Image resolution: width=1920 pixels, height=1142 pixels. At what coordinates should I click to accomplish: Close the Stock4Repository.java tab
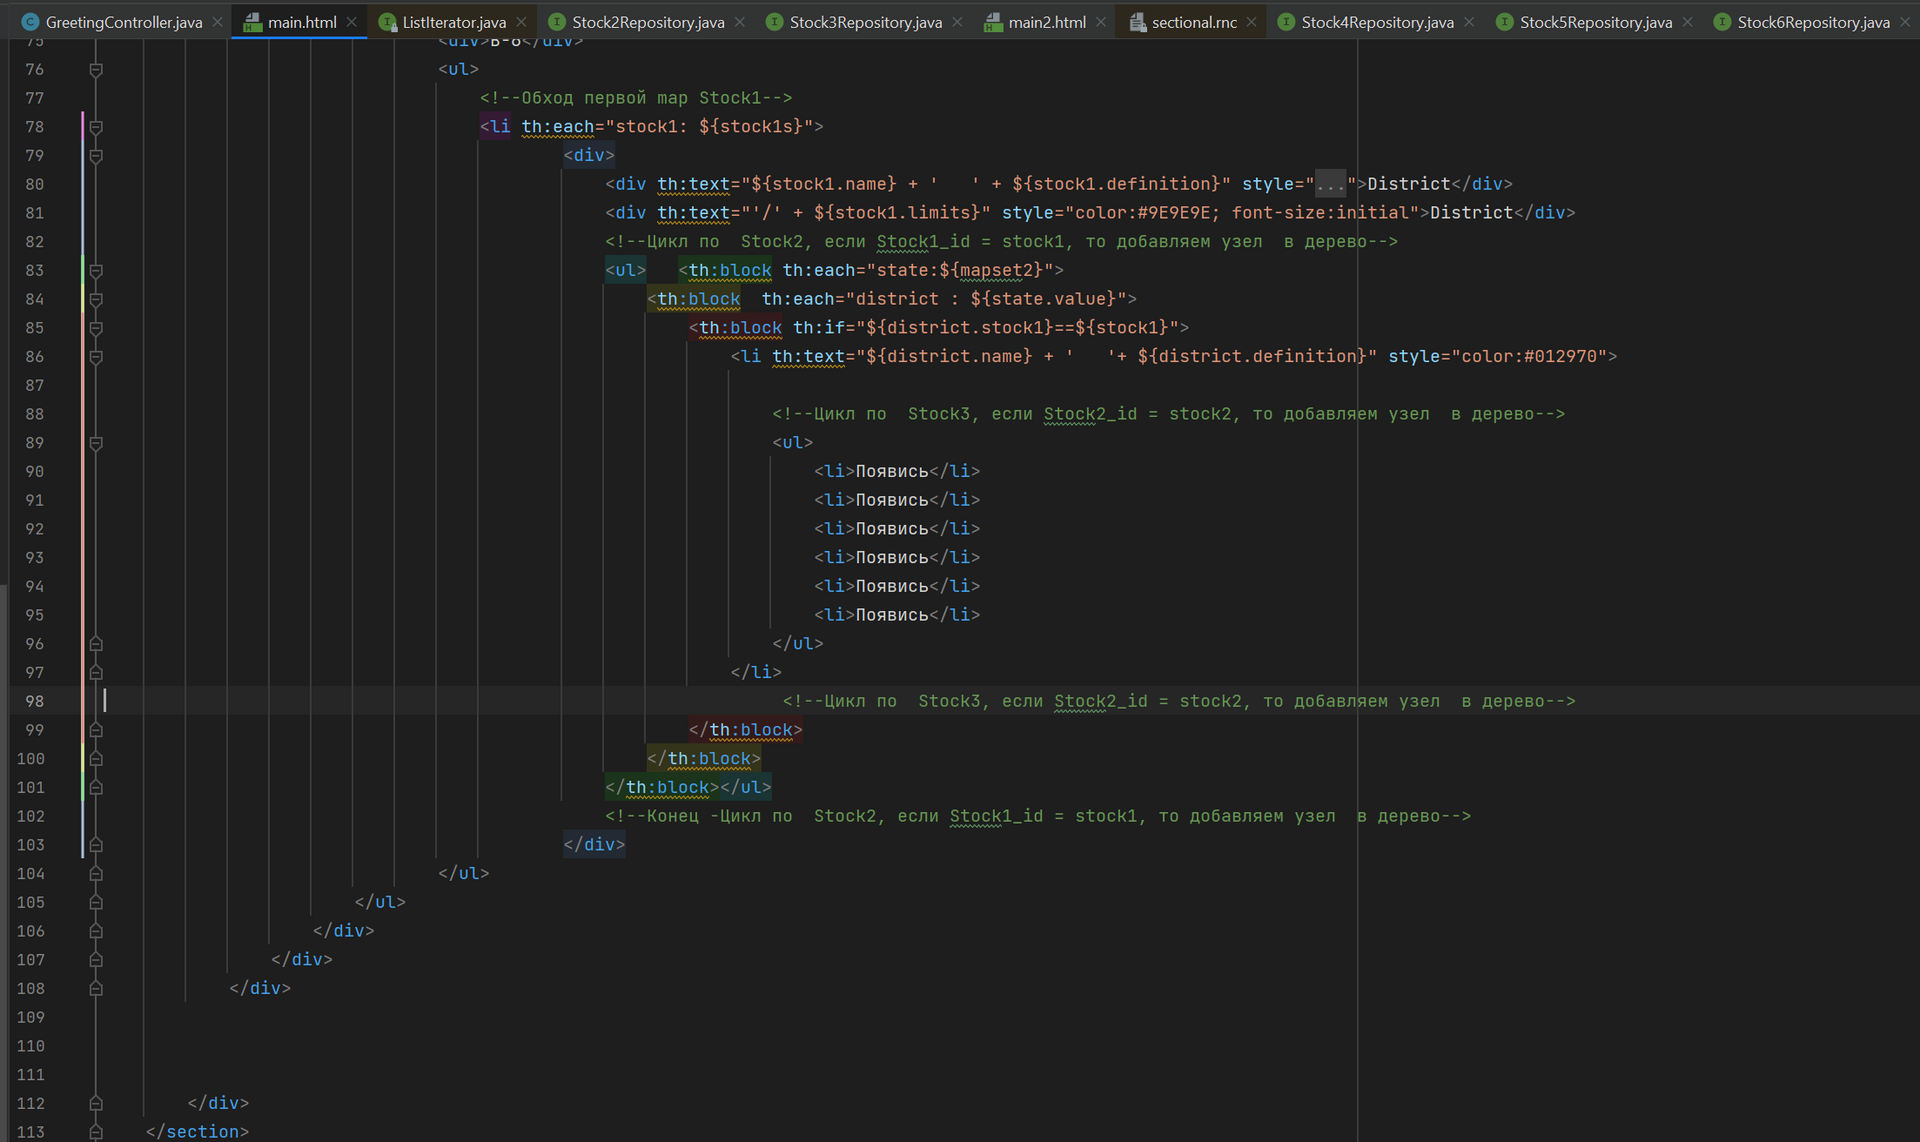(x=1469, y=22)
